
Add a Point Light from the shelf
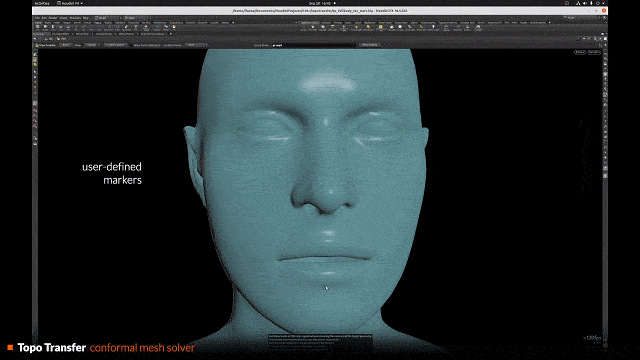[x=313, y=27]
